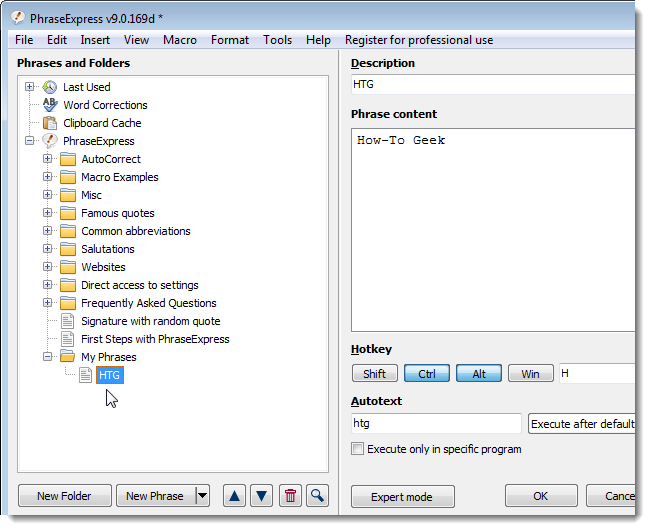The height and width of the screenshot is (530, 650).
Task: Select the Clipboard Cache label
Action: tap(102, 123)
